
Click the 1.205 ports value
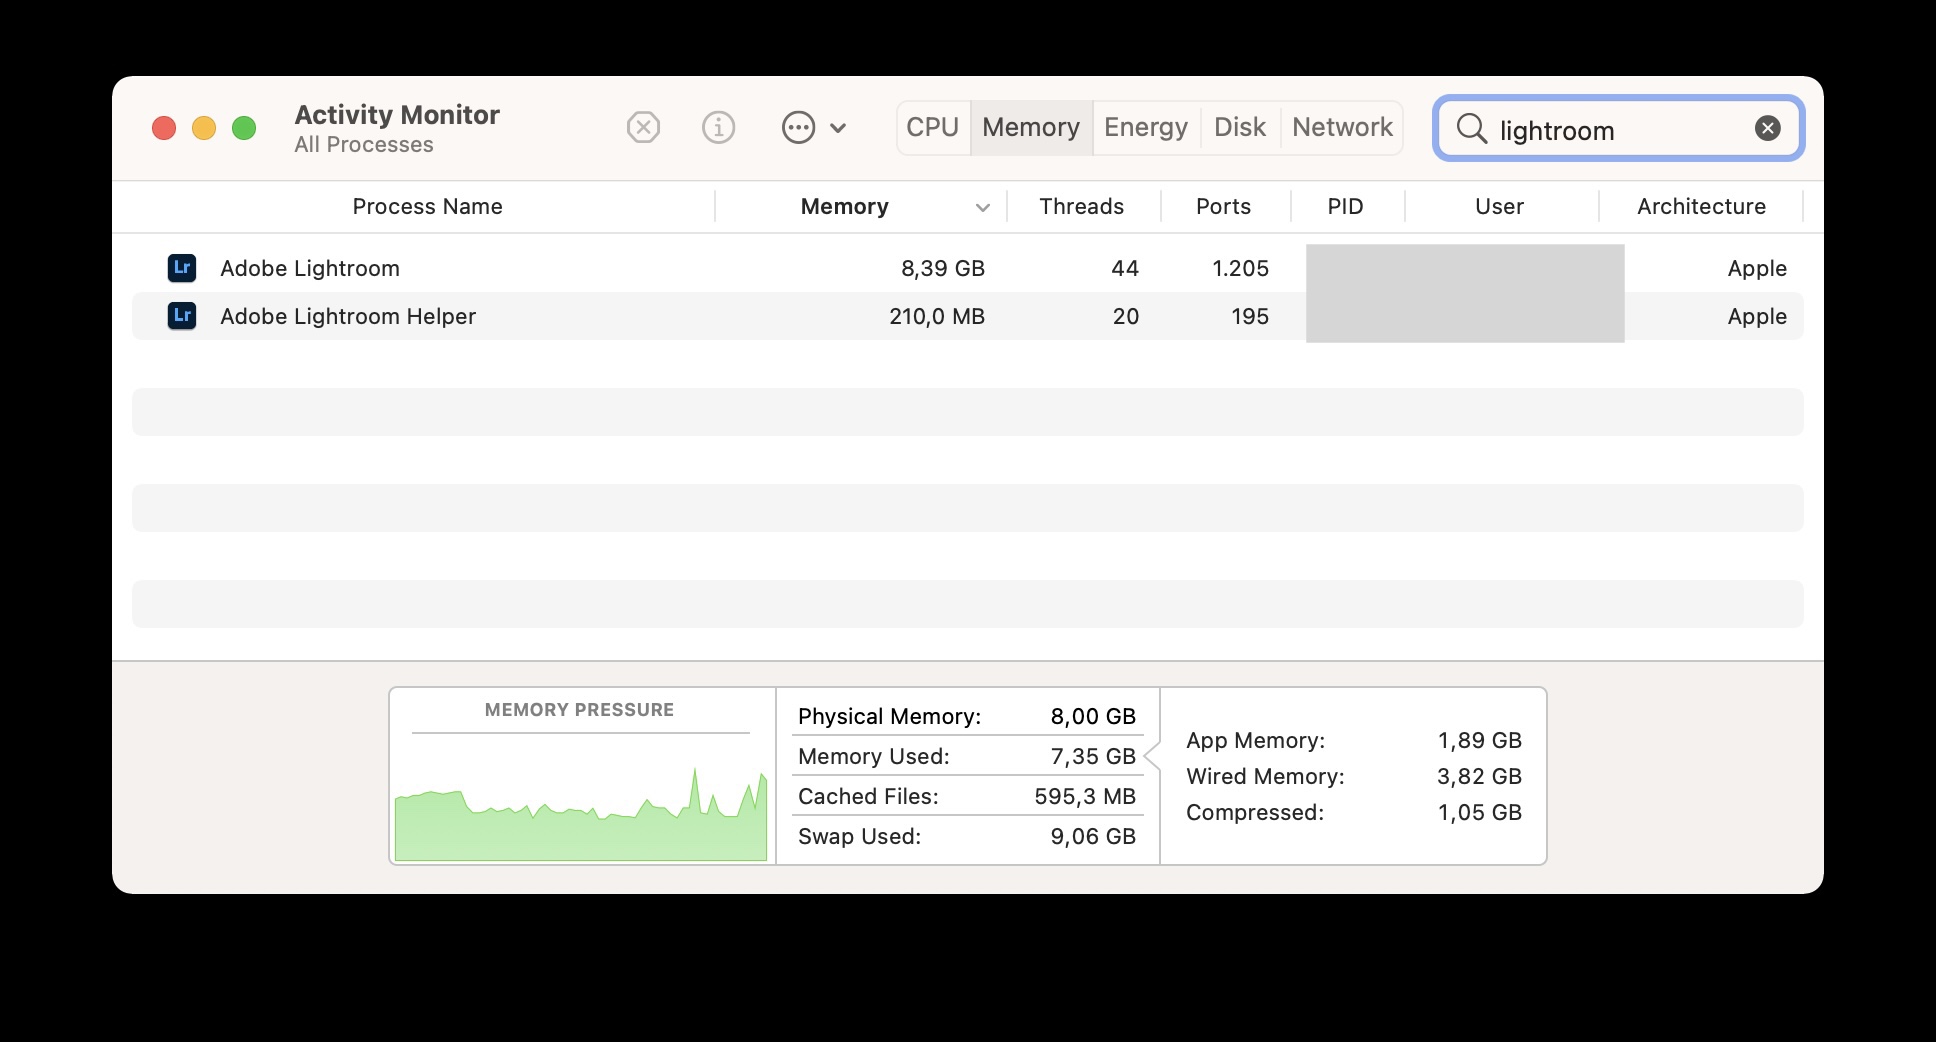pos(1240,268)
